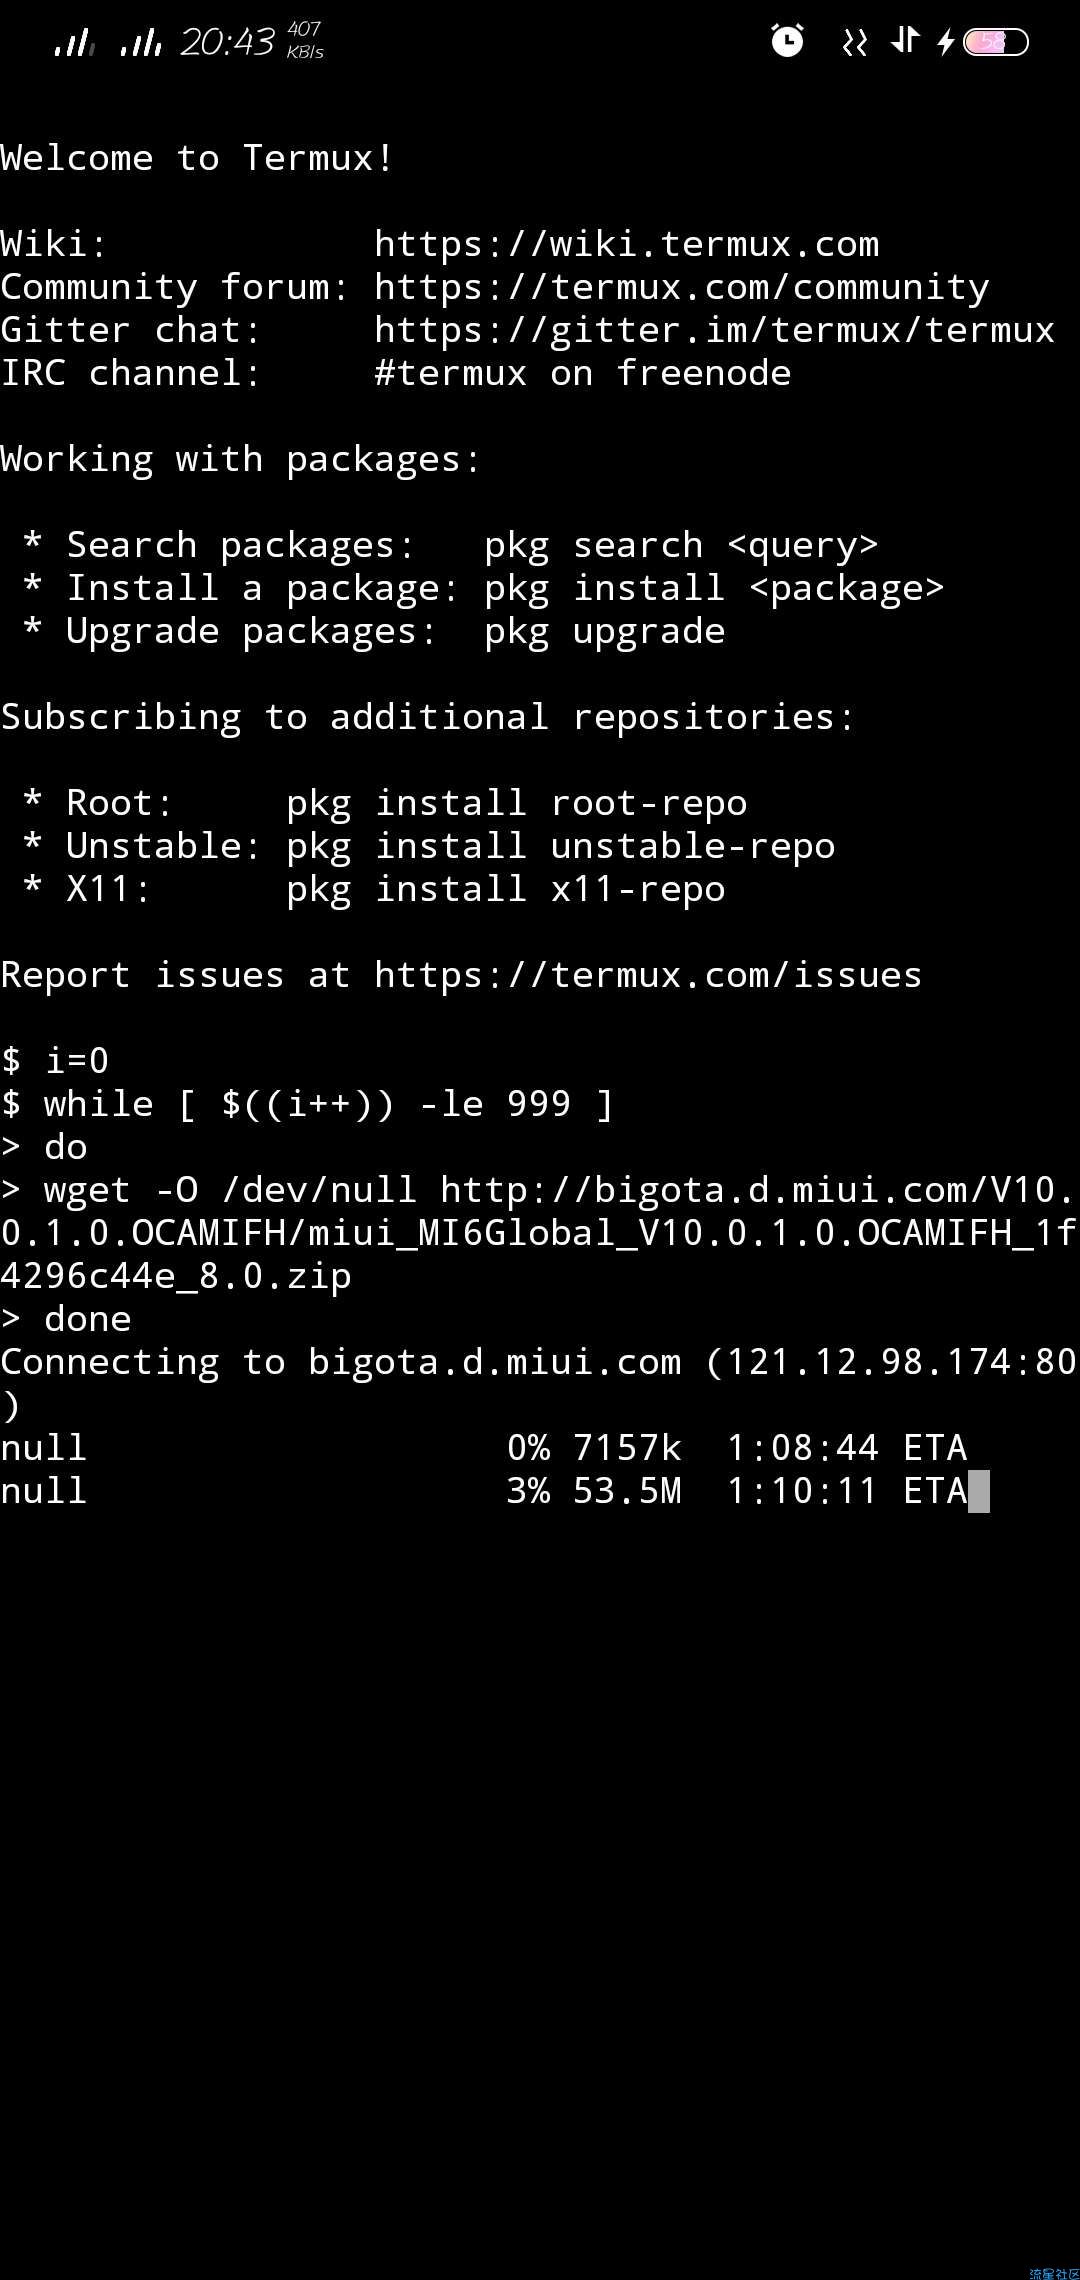
Task: Tap the bigota.d.miui.com download URL
Action: pyautogui.click(x=538, y=1233)
